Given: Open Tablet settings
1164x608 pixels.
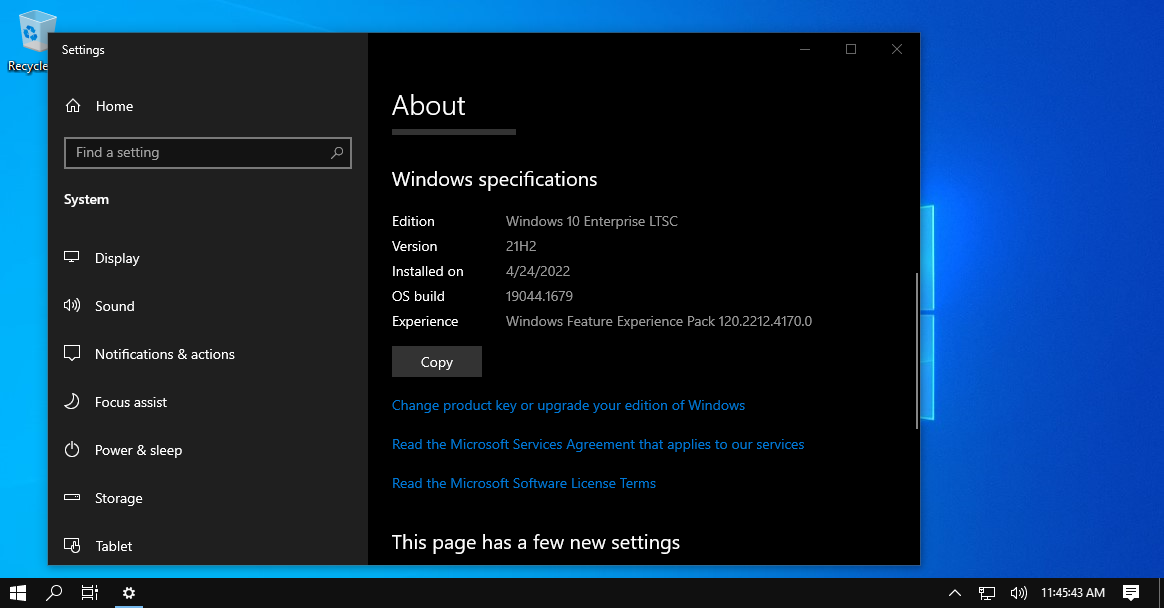Looking at the screenshot, I should [208, 546].
